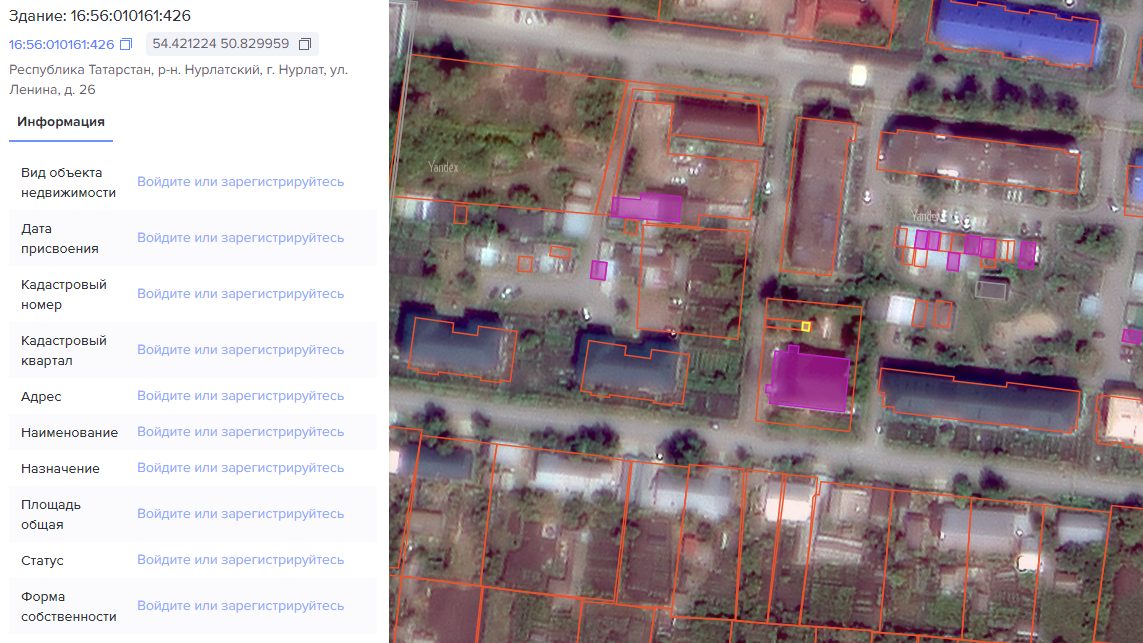Click the label Назначение

(61, 469)
